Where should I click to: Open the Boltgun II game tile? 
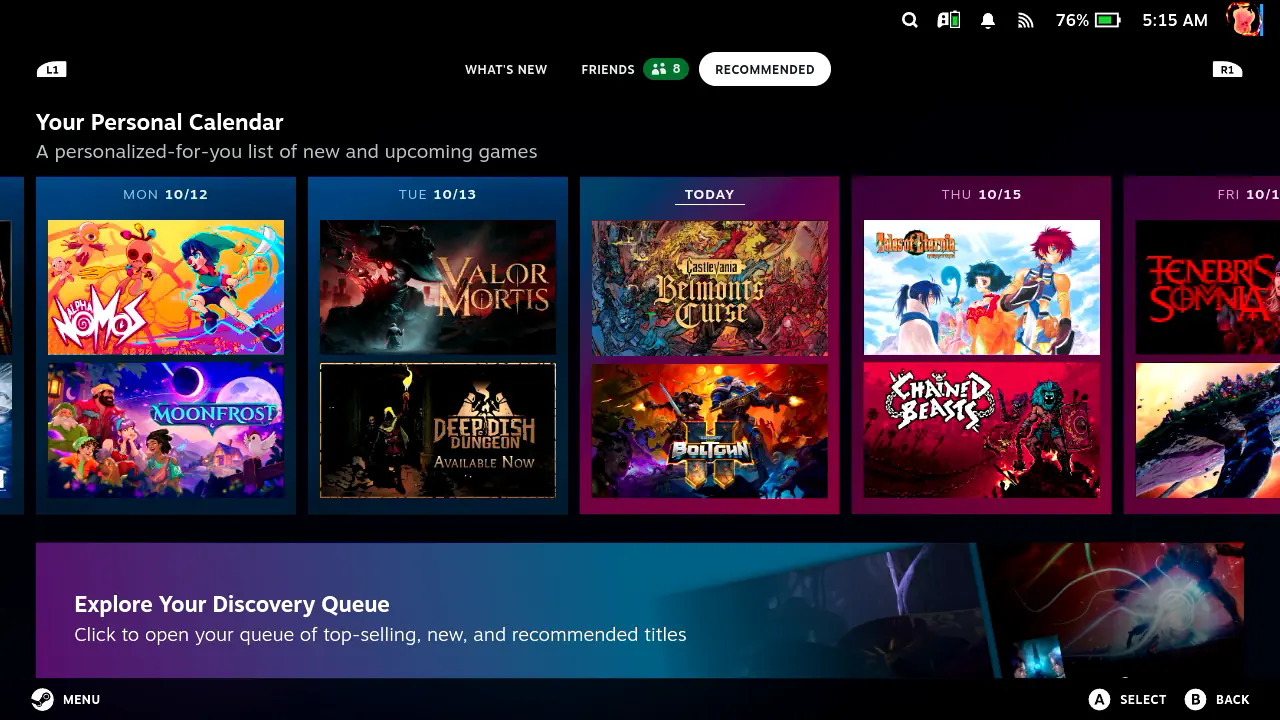tap(710, 431)
